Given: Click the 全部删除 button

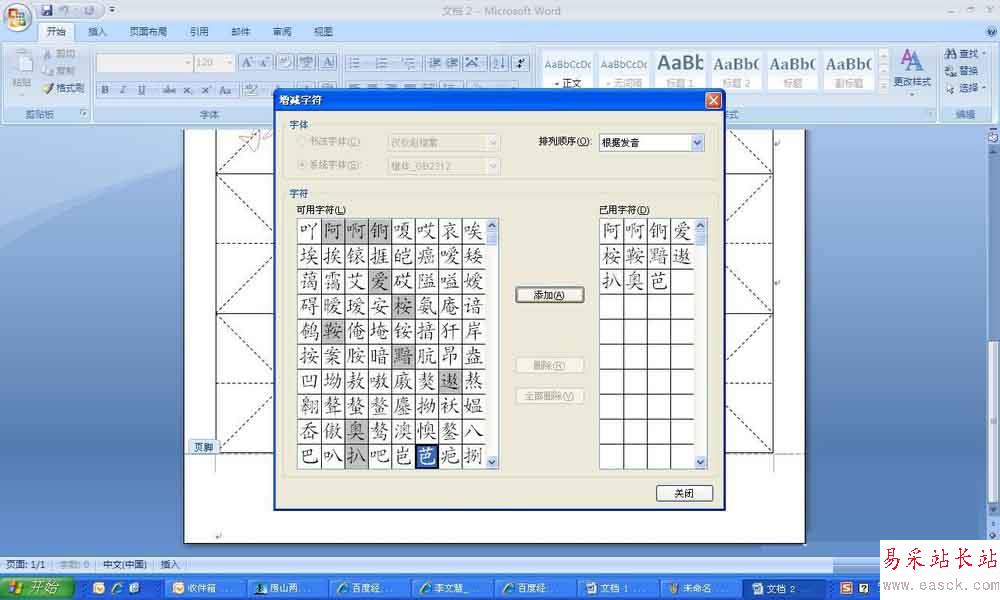Looking at the screenshot, I should [x=549, y=396].
